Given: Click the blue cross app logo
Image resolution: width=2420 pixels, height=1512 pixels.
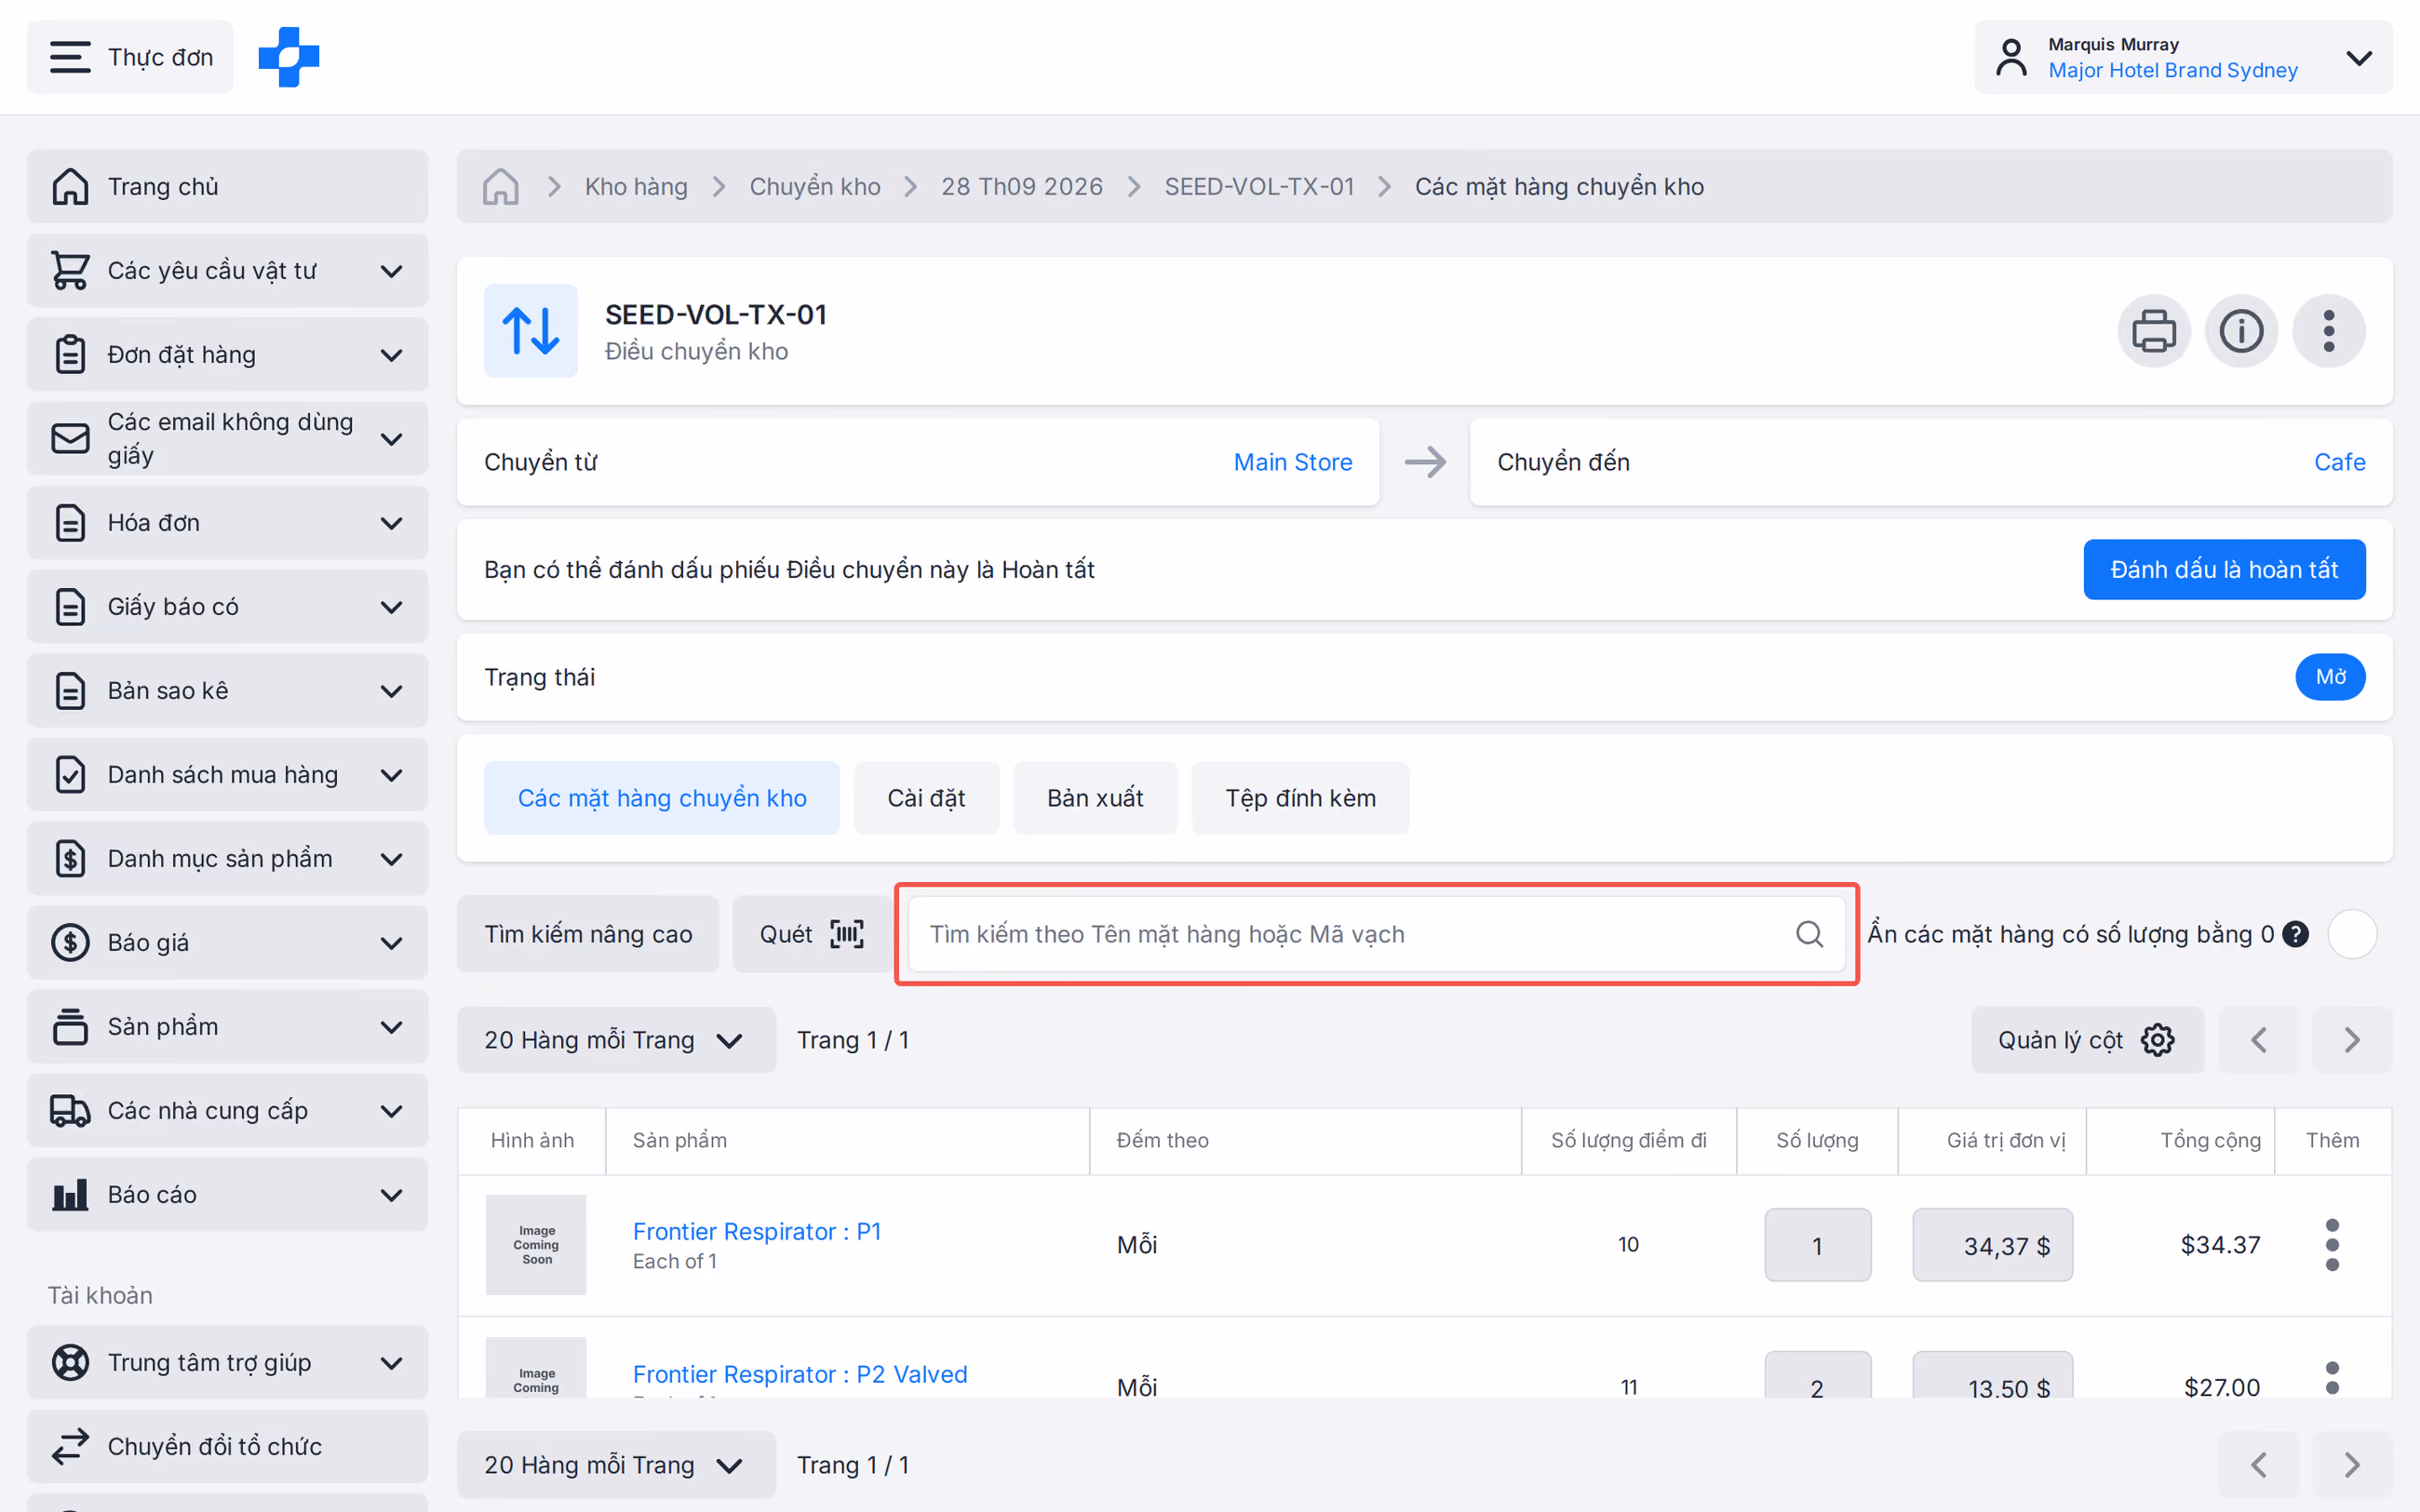Looking at the screenshot, I should [288, 57].
